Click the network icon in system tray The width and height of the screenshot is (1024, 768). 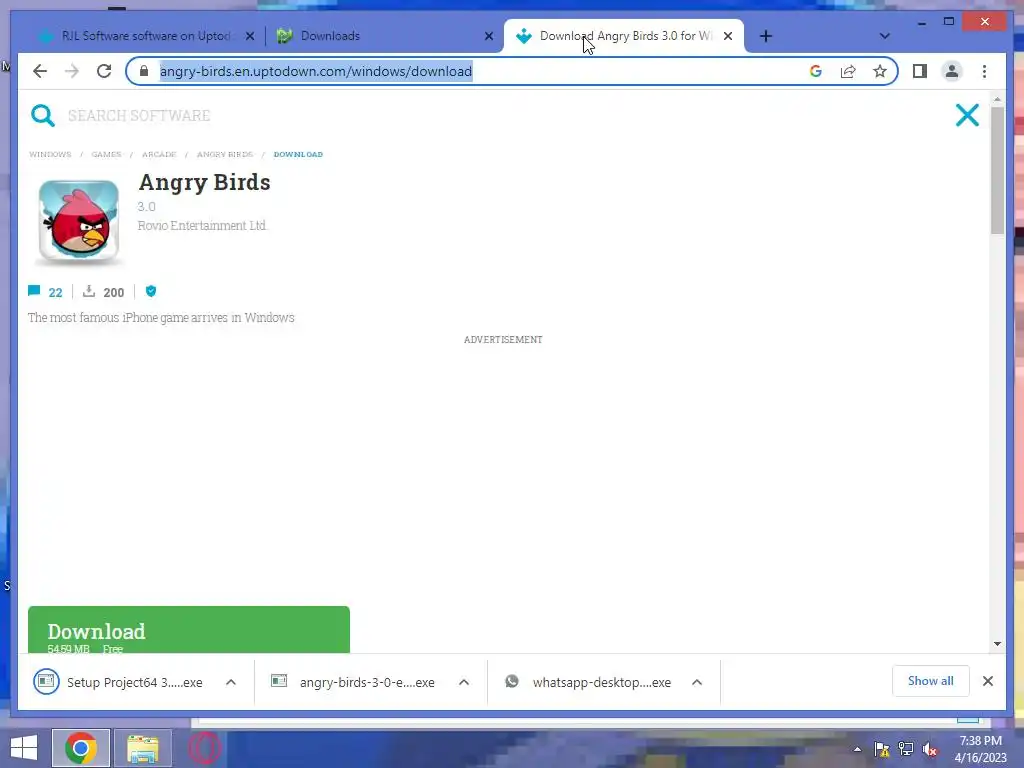coord(906,749)
